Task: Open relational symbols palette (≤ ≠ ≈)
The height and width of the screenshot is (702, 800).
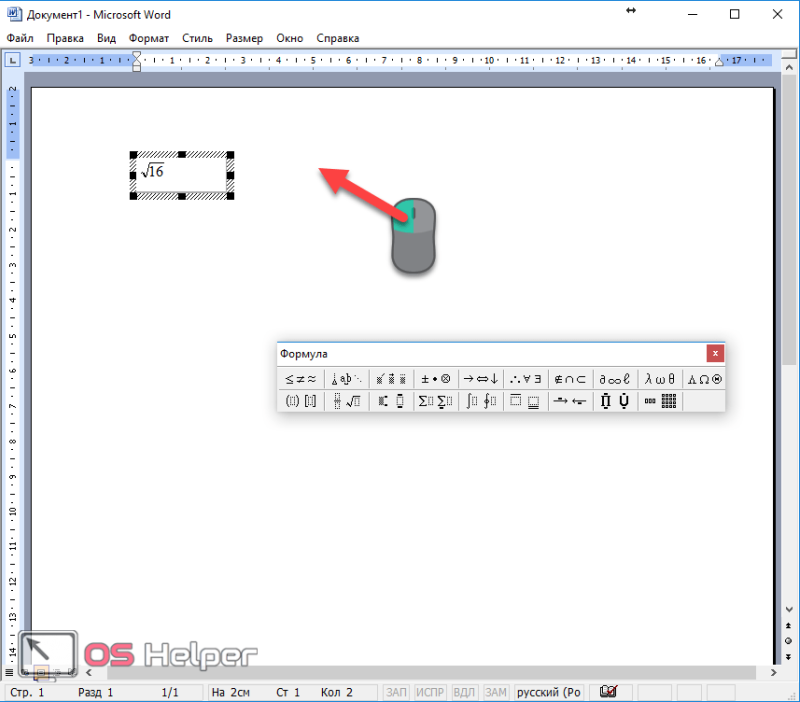Action: pos(301,379)
